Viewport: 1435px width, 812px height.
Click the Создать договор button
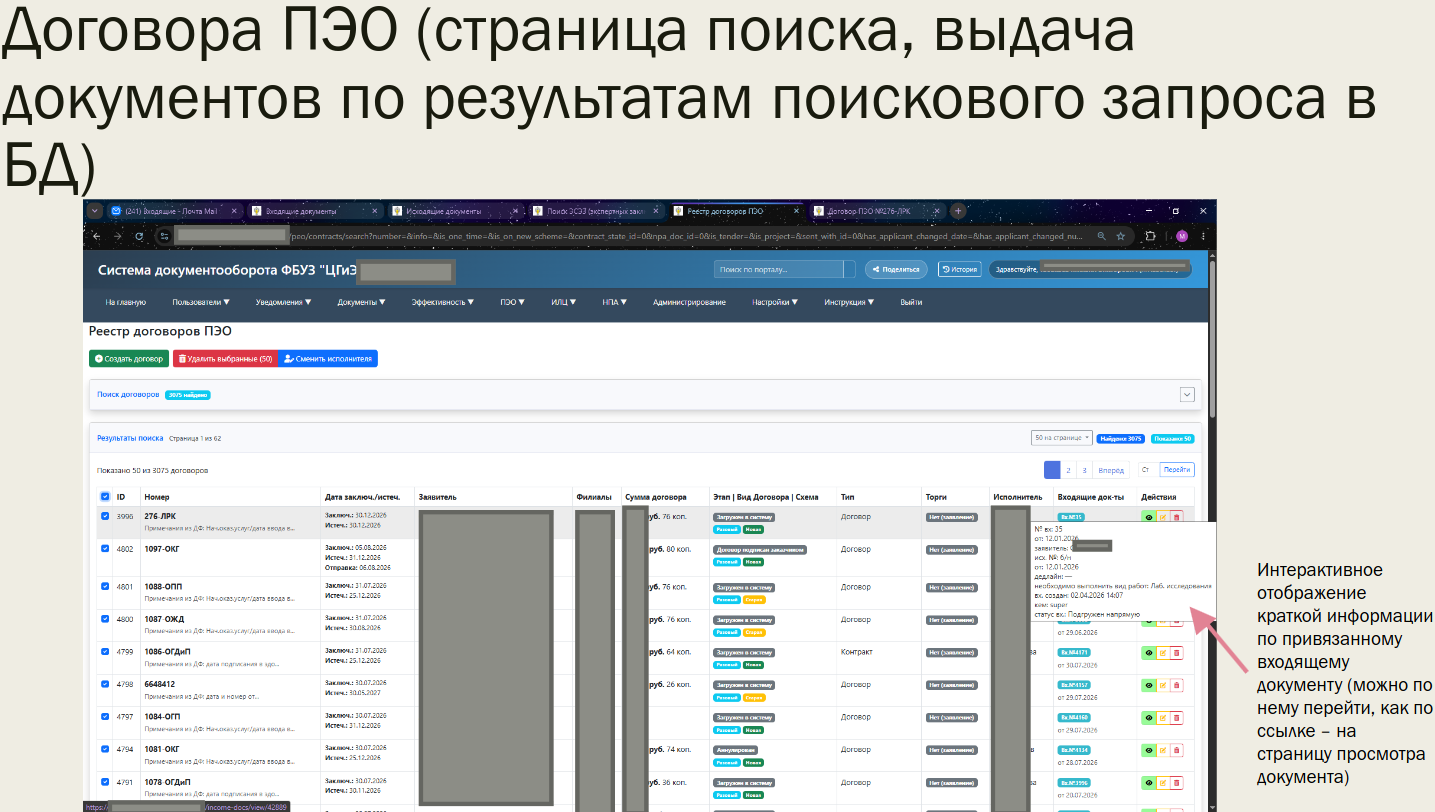[129, 358]
